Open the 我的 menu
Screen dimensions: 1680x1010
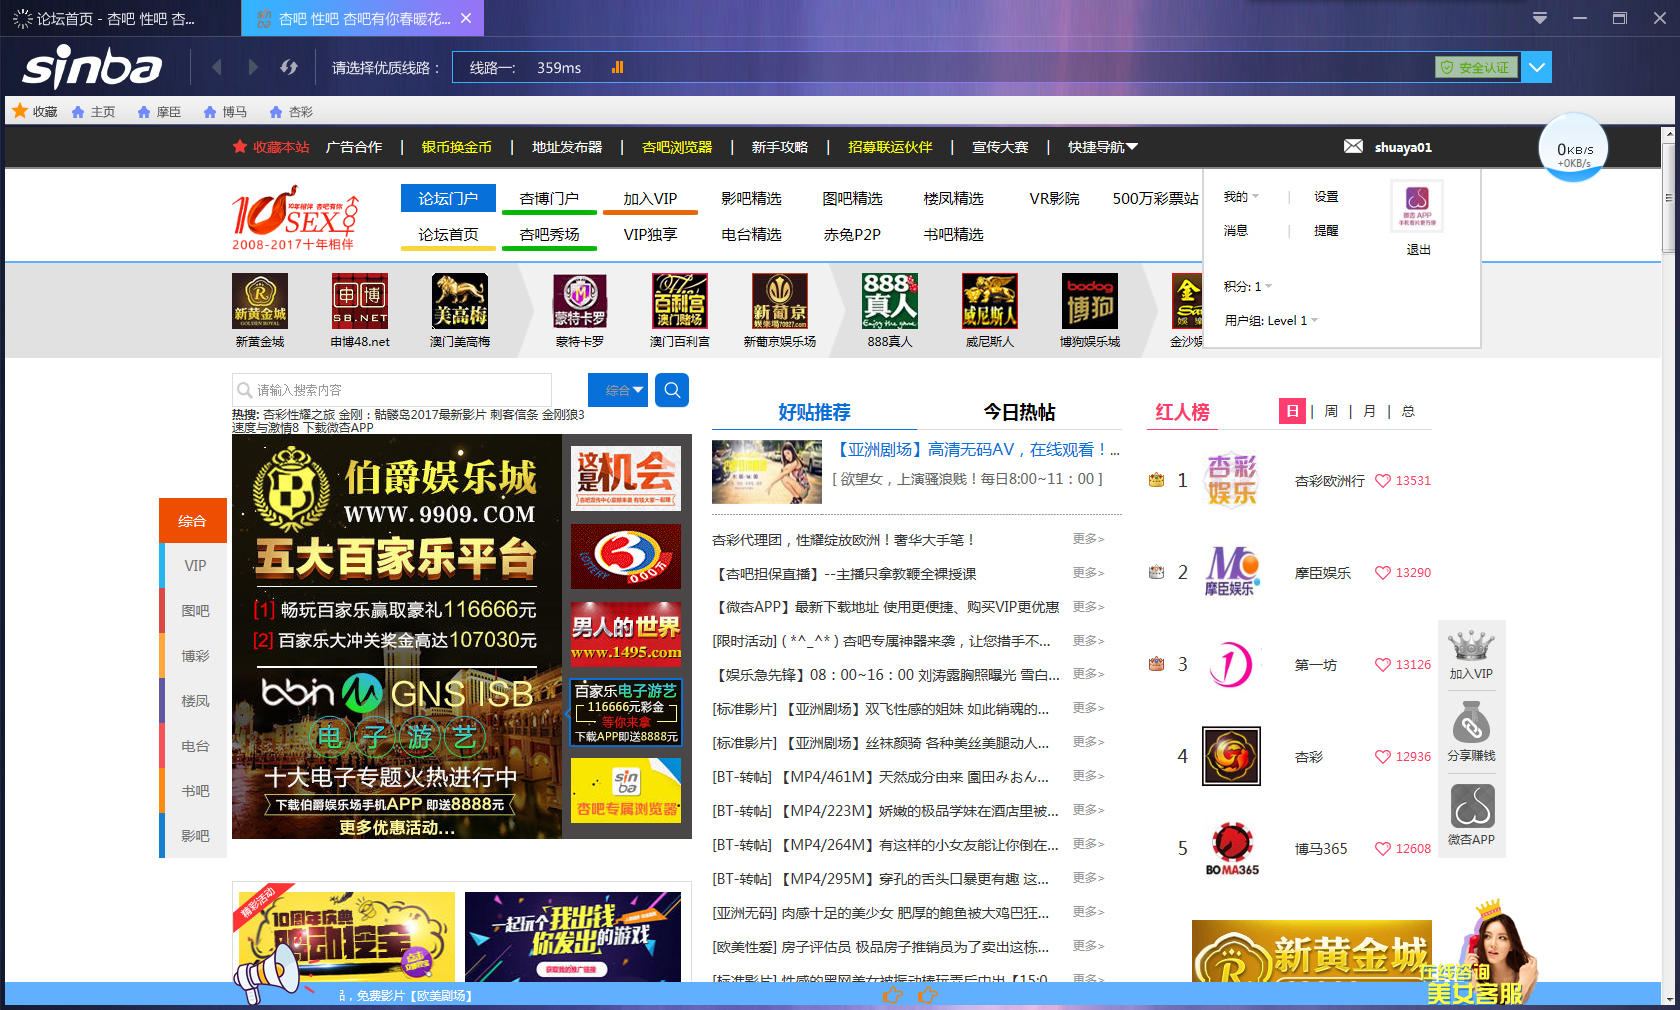tap(1237, 196)
